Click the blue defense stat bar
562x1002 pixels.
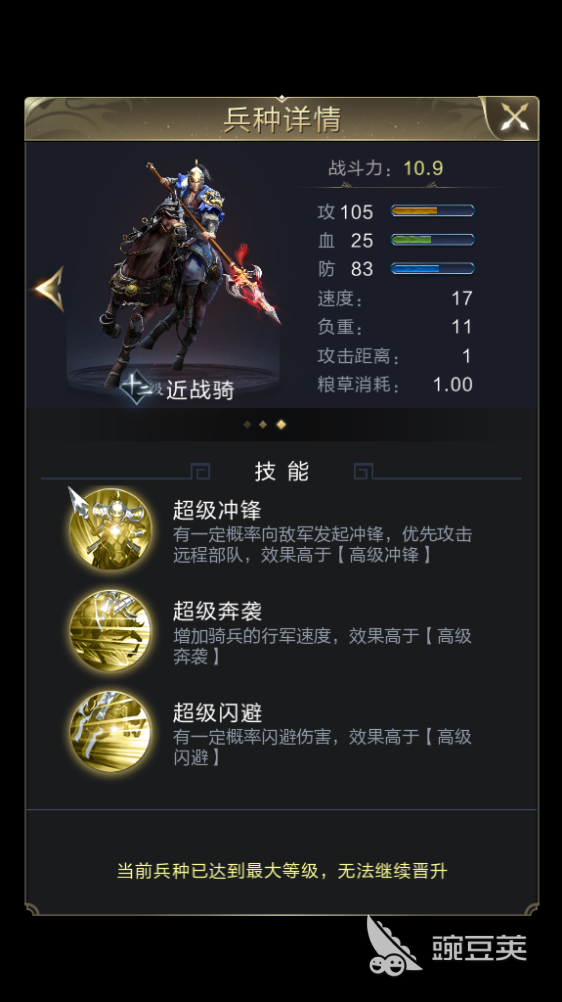432,268
